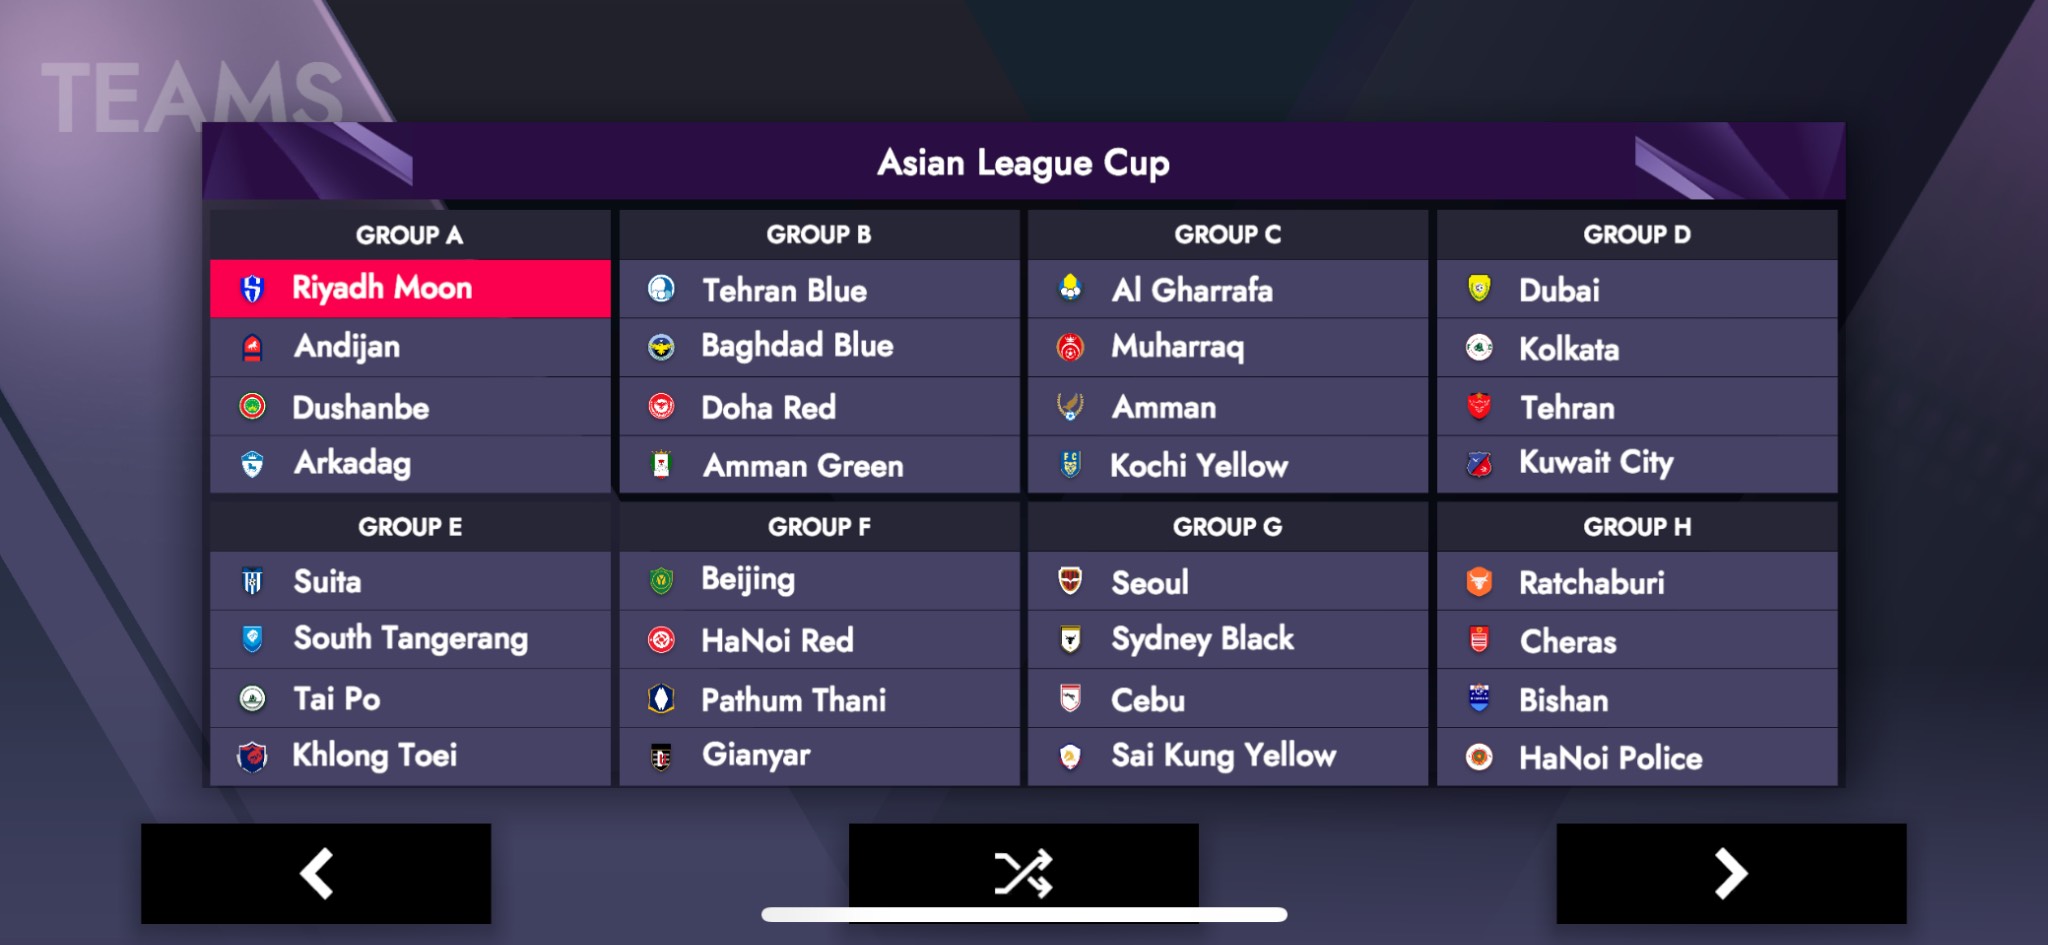The width and height of the screenshot is (2048, 945).
Task: Click the Khlong Toei team badge
Action: coord(253,756)
